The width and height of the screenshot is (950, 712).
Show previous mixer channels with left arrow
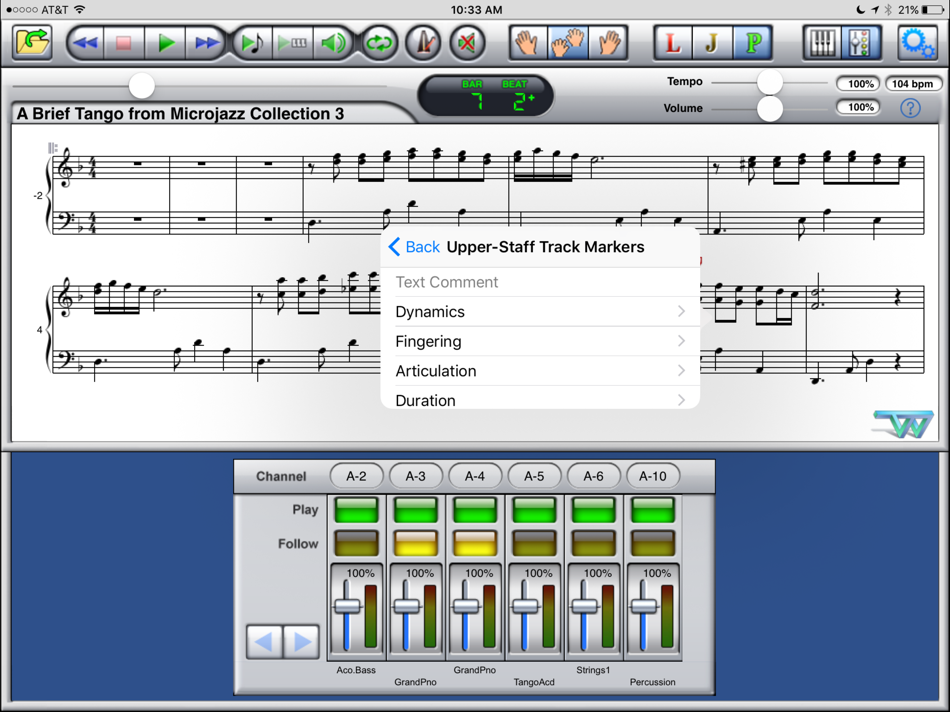tap(264, 642)
